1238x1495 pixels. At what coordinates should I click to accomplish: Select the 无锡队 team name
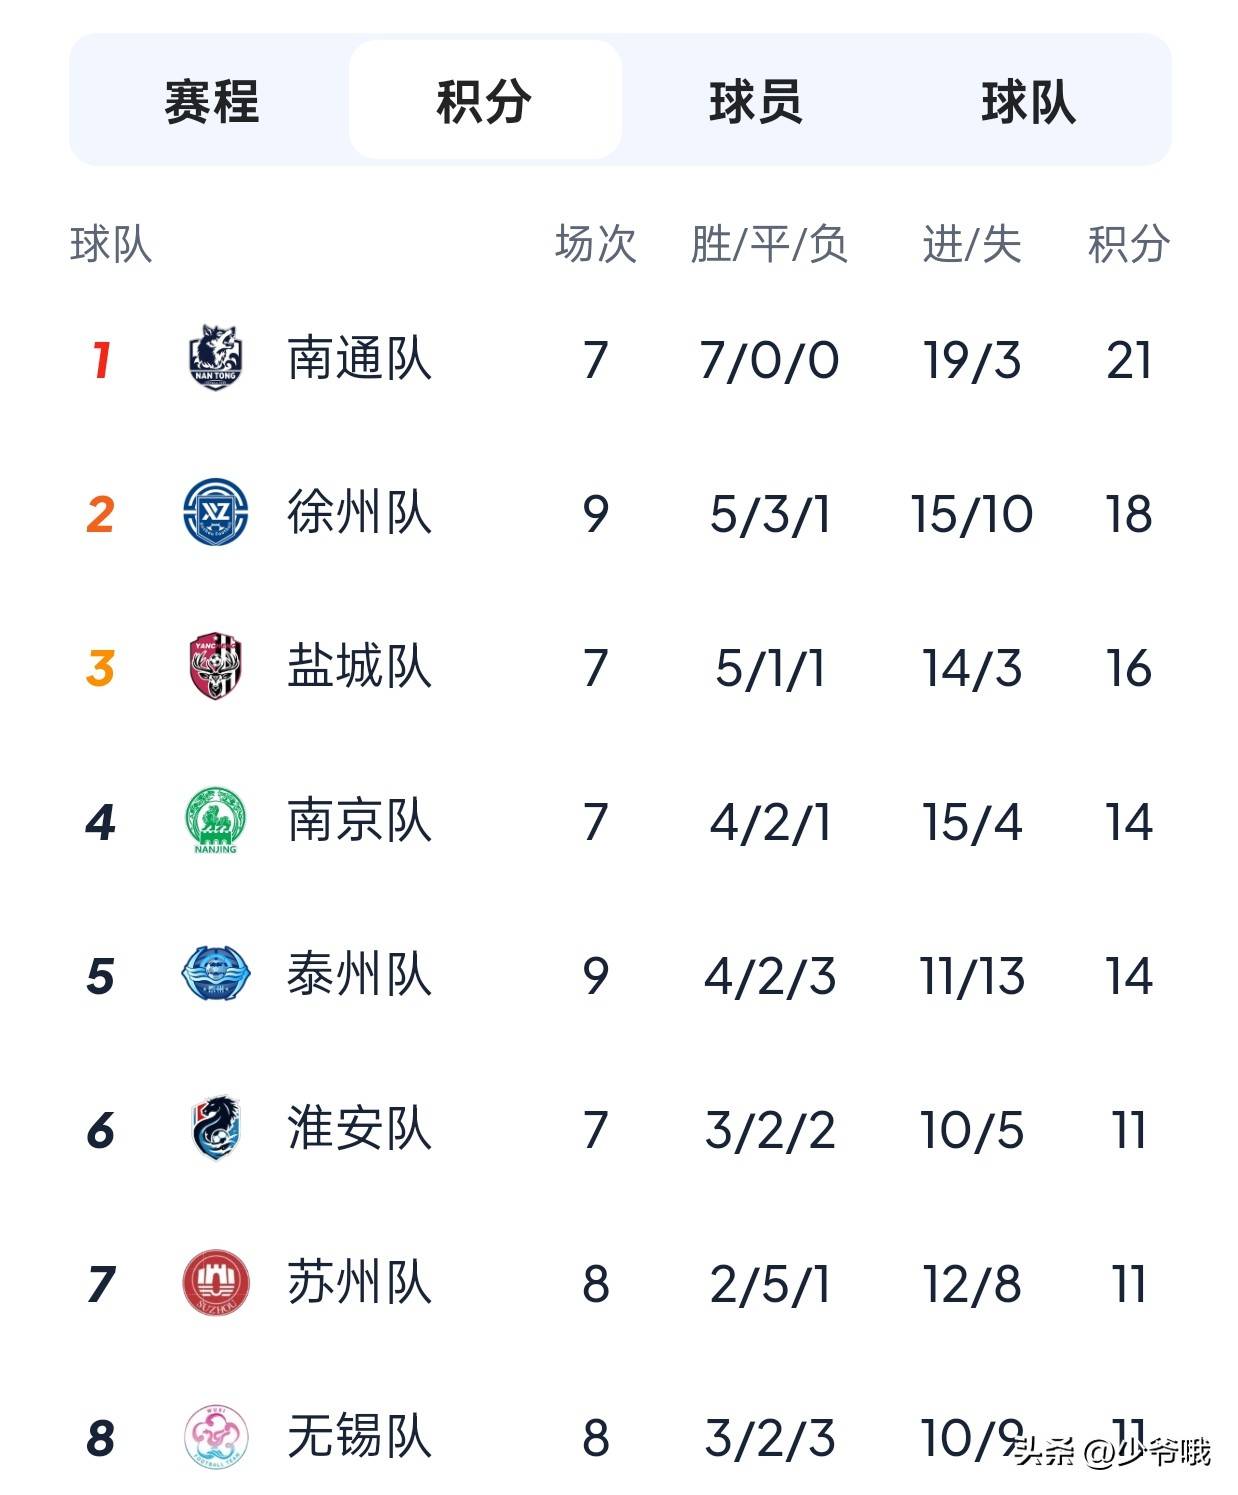coord(360,1437)
